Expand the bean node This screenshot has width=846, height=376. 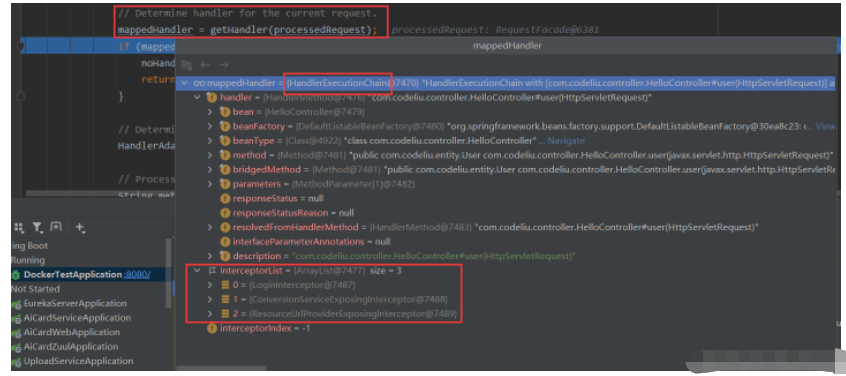pyautogui.click(x=210, y=112)
